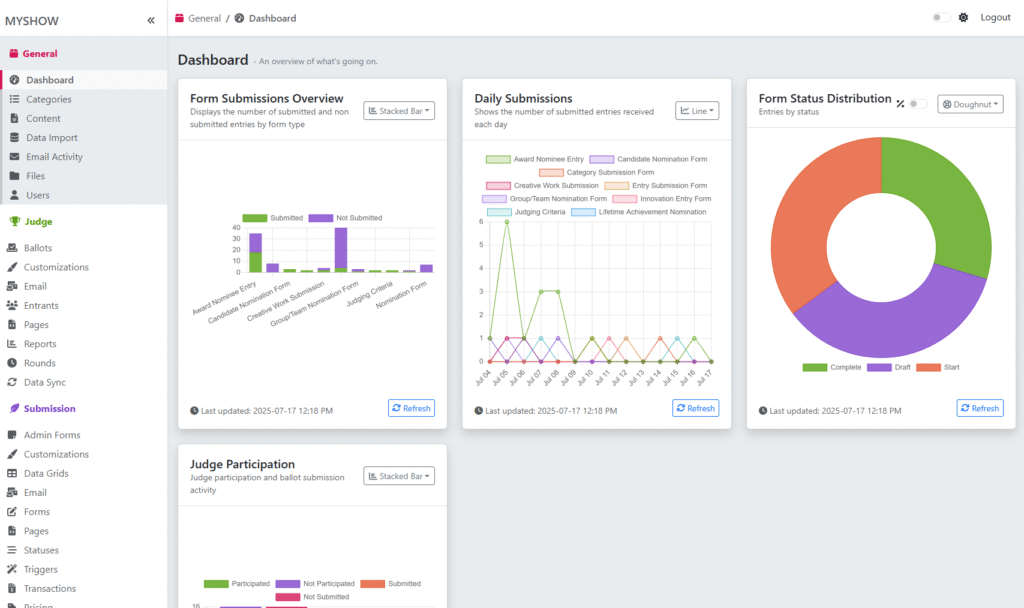Click the General breadcrumb in the header
The image size is (1024, 608).
[204, 18]
